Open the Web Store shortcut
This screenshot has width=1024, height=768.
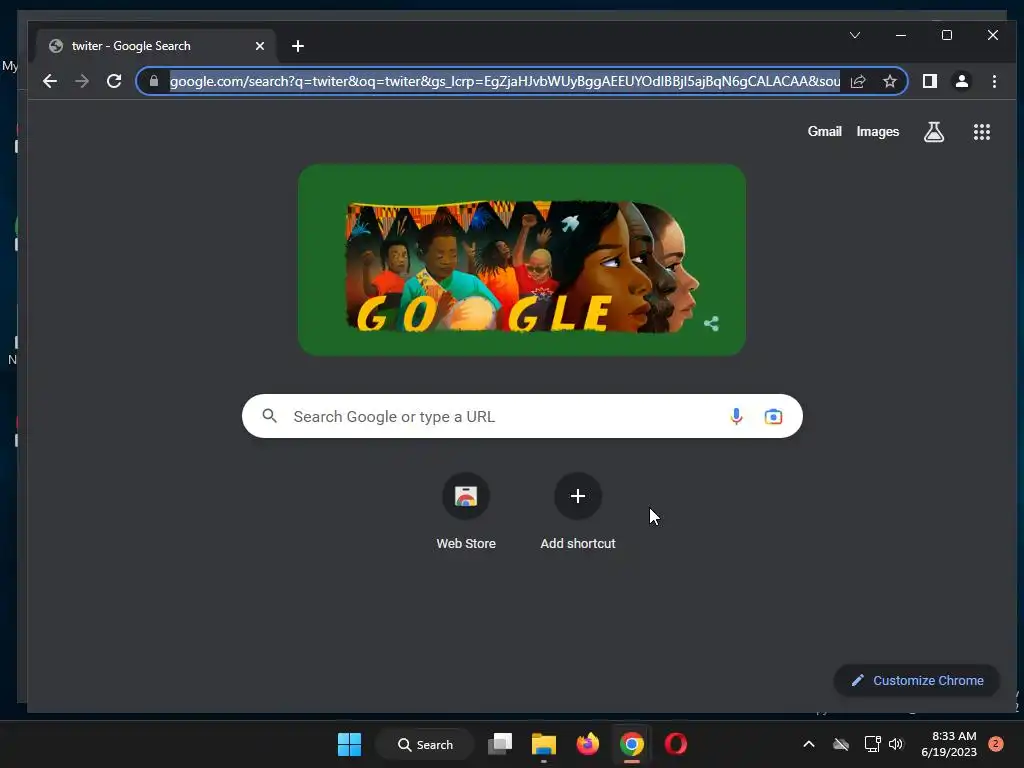click(x=466, y=512)
